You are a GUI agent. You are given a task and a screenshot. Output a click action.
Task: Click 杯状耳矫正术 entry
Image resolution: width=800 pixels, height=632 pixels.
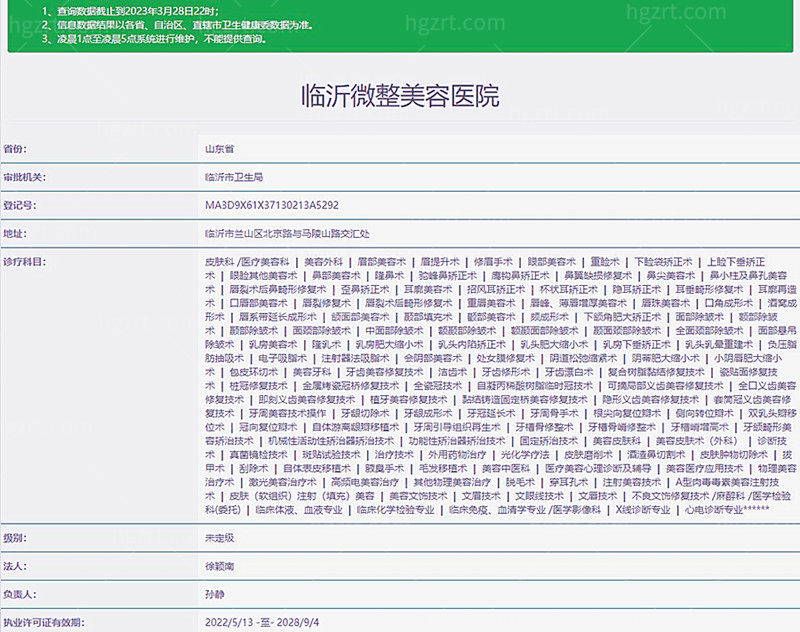(569, 289)
